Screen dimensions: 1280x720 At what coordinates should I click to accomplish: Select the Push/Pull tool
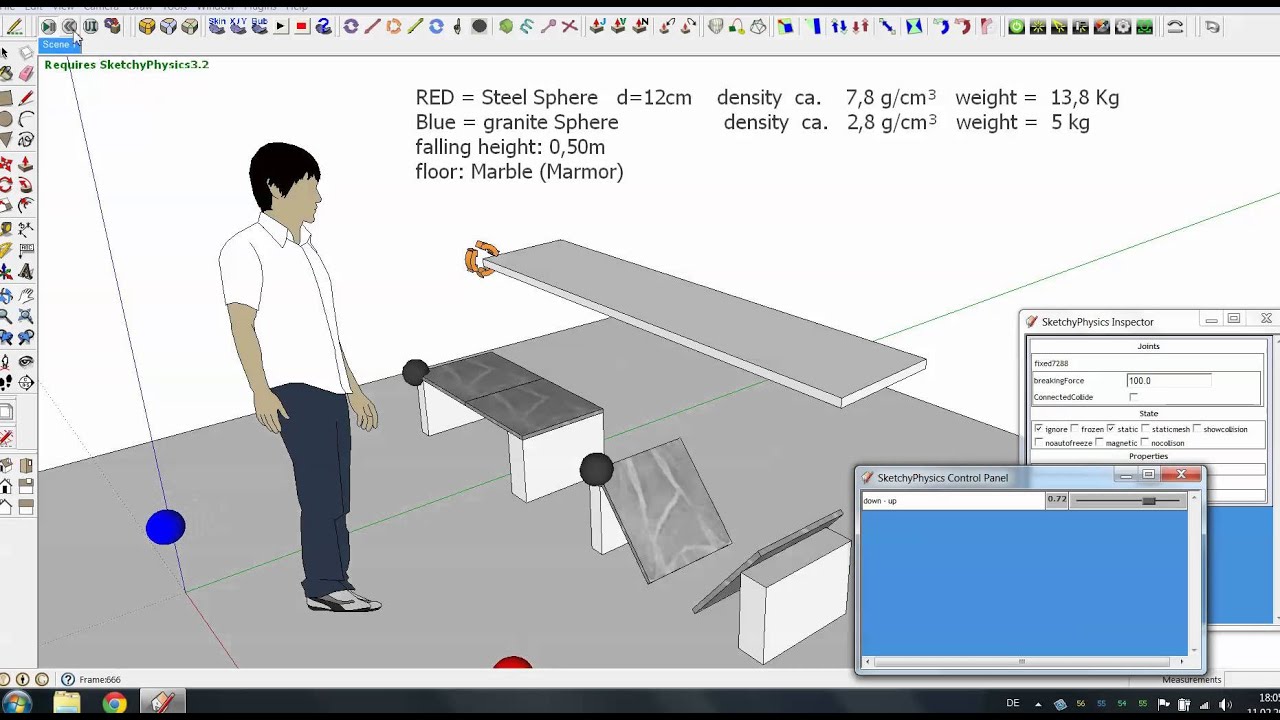coord(26,163)
